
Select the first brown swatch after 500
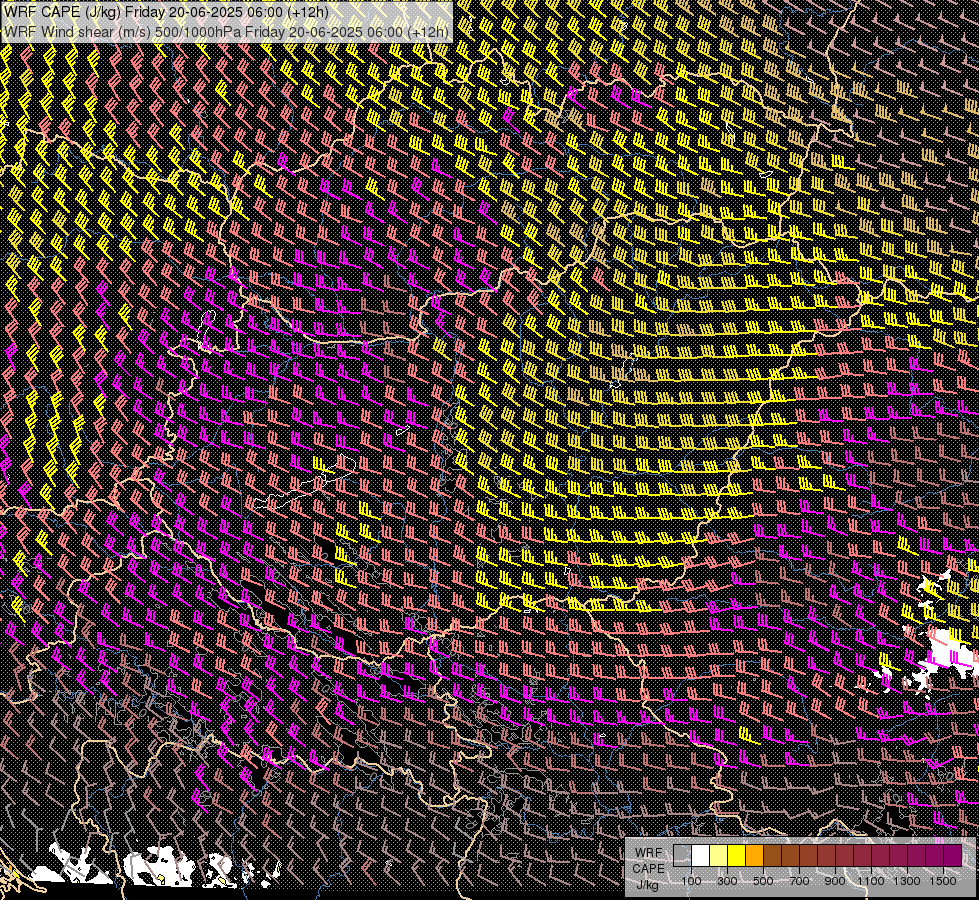(772, 856)
